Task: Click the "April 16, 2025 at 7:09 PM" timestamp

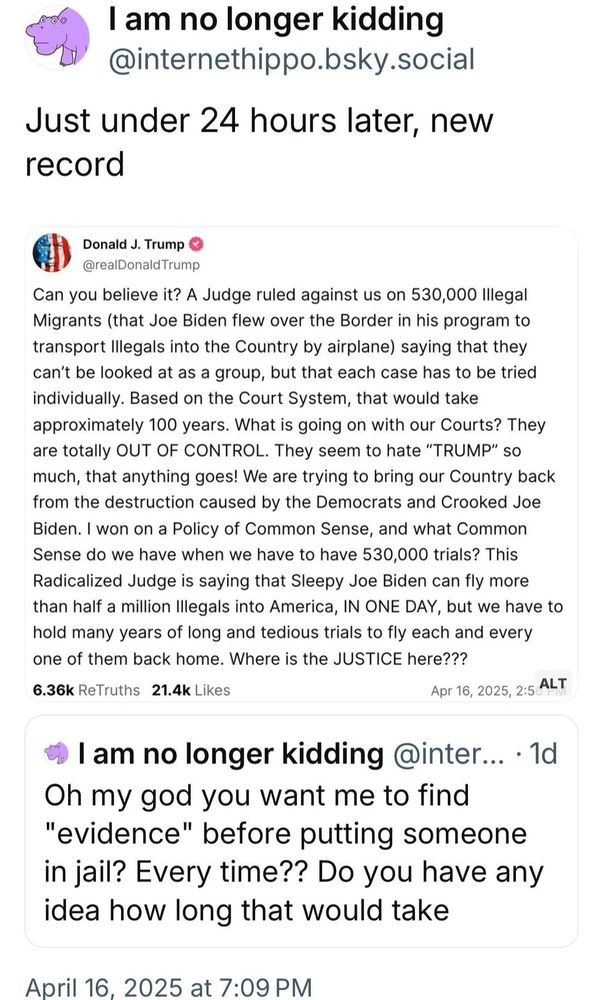Action: 168,987
